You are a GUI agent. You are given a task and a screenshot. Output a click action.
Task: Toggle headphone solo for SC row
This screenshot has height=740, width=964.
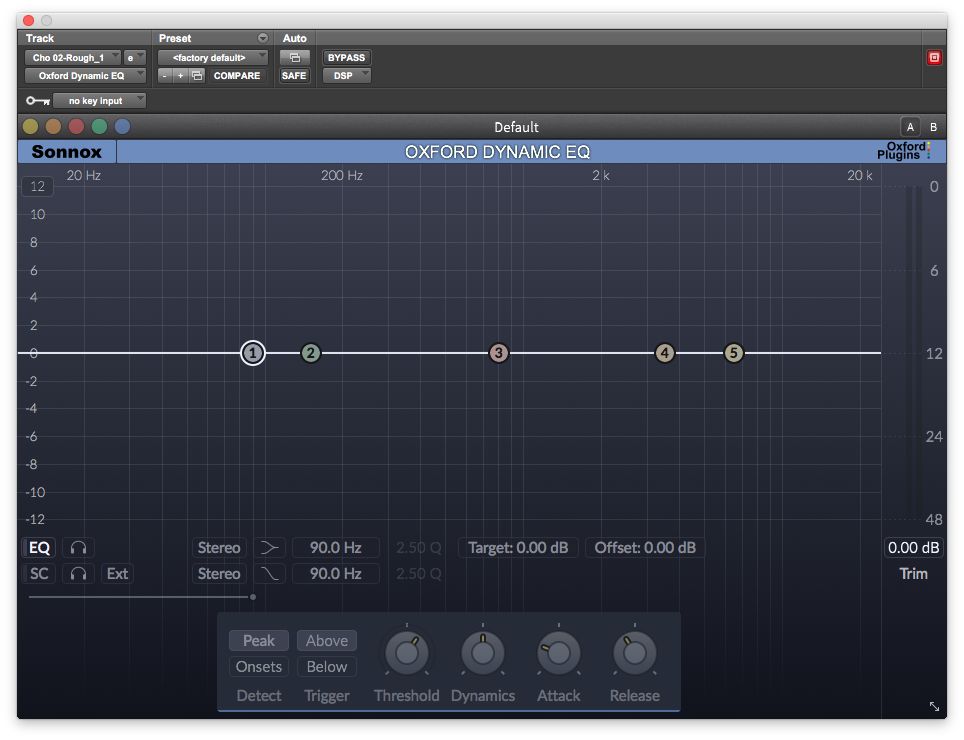tap(78, 573)
